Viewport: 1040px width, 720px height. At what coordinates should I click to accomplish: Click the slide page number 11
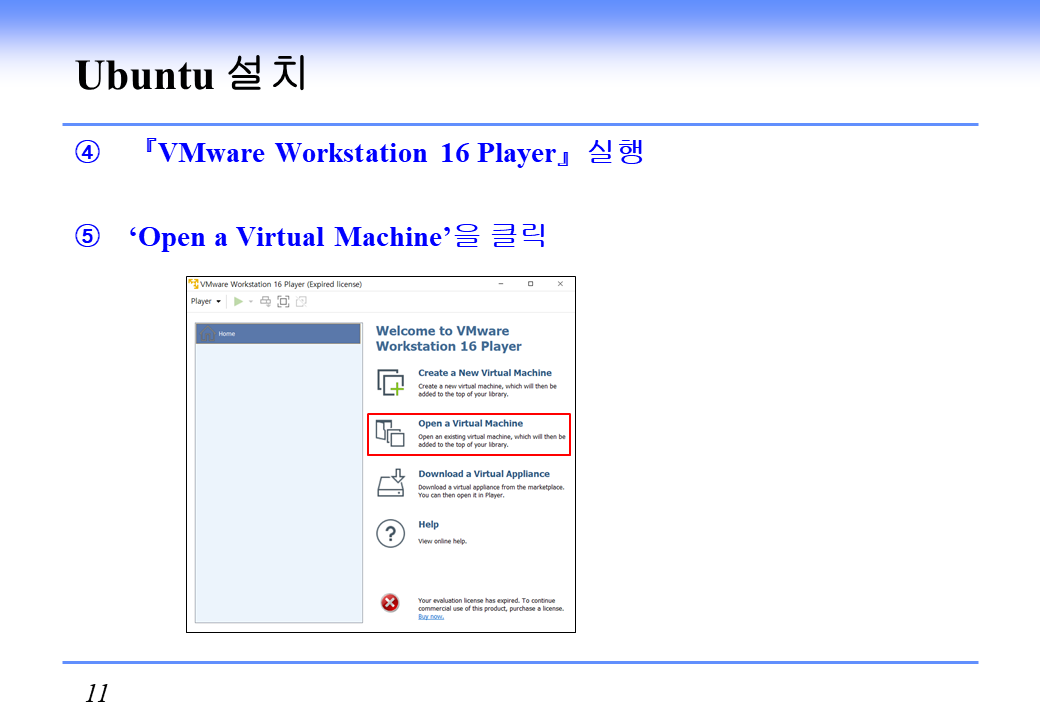tap(97, 693)
